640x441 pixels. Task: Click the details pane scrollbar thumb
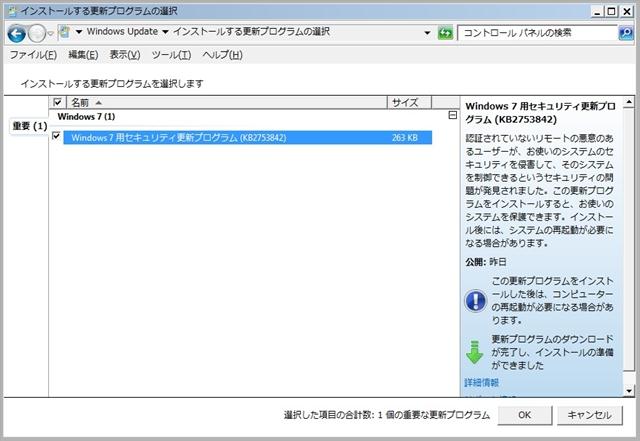pos(629,237)
